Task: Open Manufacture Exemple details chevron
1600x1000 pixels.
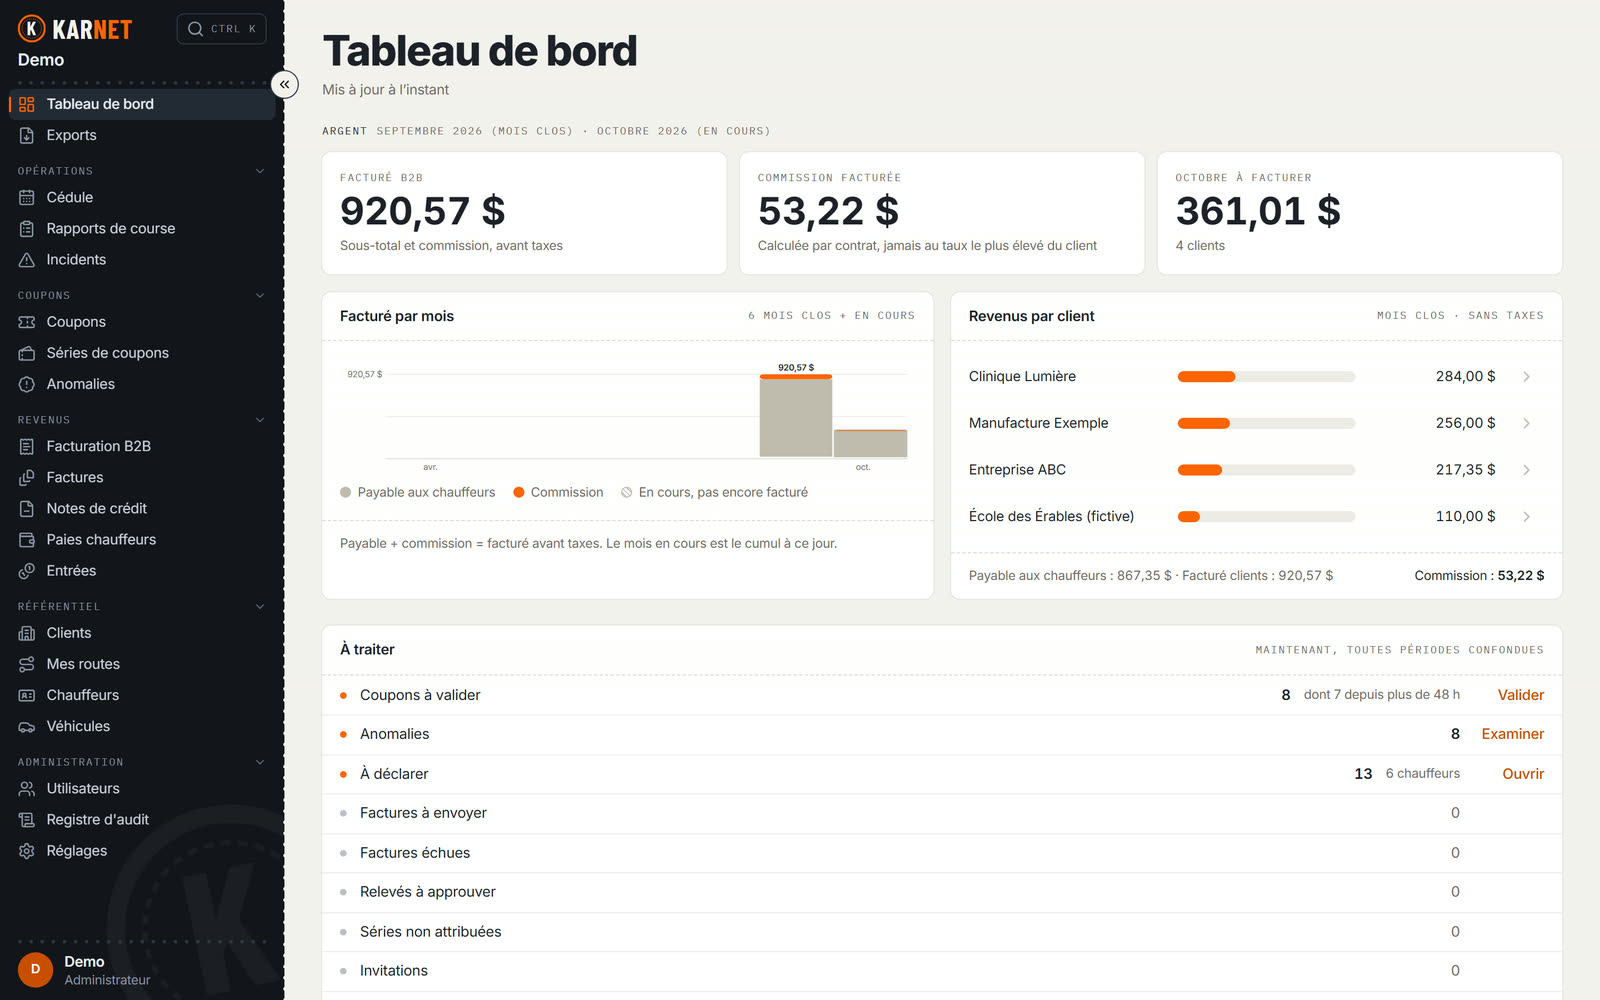Action: 1527,423
